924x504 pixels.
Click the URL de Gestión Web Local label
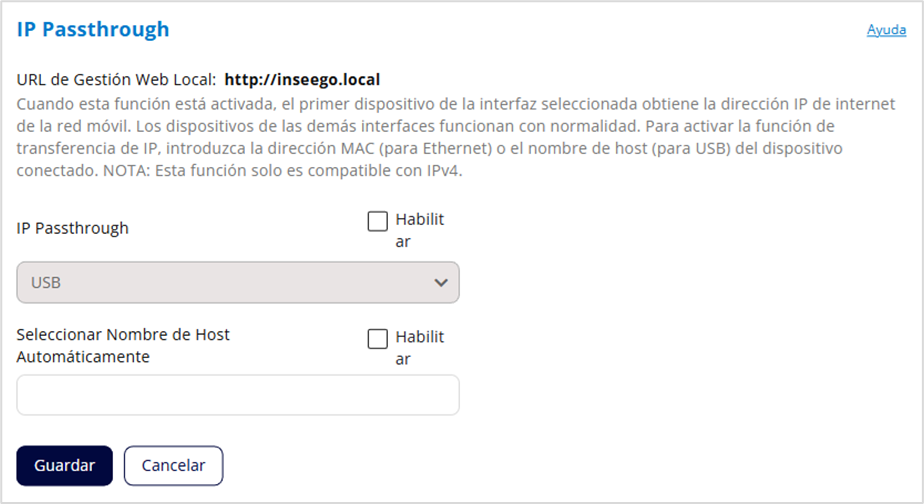tap(116, 79)
